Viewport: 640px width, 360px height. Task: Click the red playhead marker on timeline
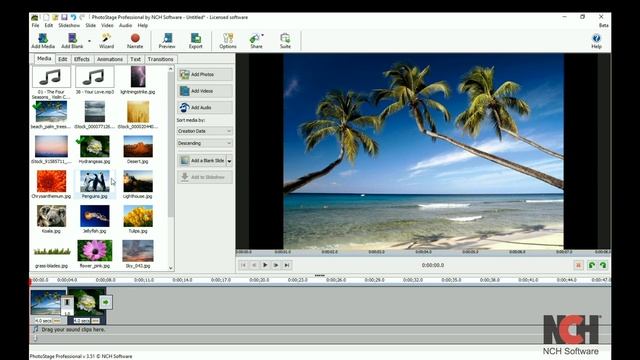point(30,281)
